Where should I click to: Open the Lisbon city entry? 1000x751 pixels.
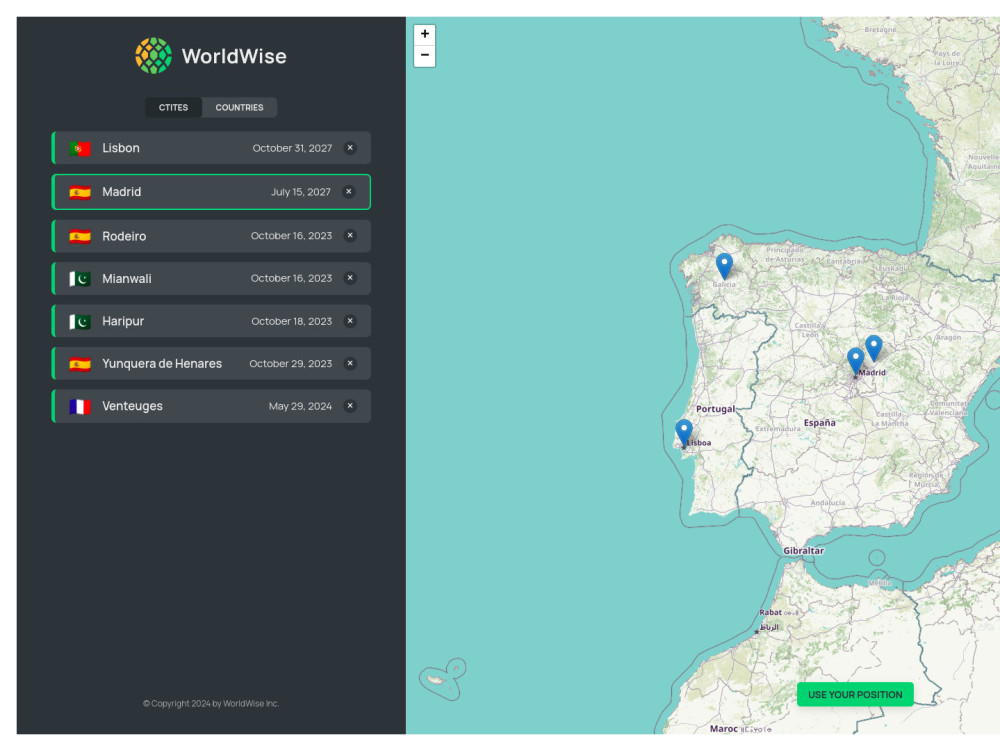click(x=211, y=148)
